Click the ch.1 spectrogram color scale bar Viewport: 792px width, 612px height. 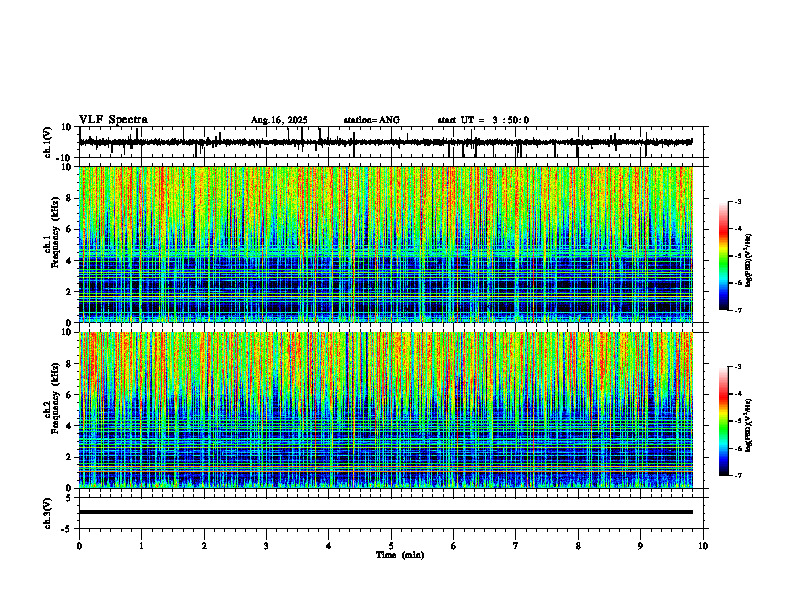tap(724, 256)
